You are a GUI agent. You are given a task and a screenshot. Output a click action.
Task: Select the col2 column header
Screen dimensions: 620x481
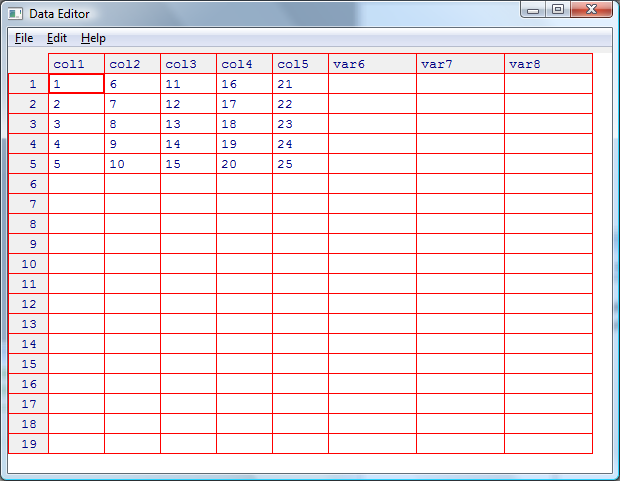[x=132, y=64]
